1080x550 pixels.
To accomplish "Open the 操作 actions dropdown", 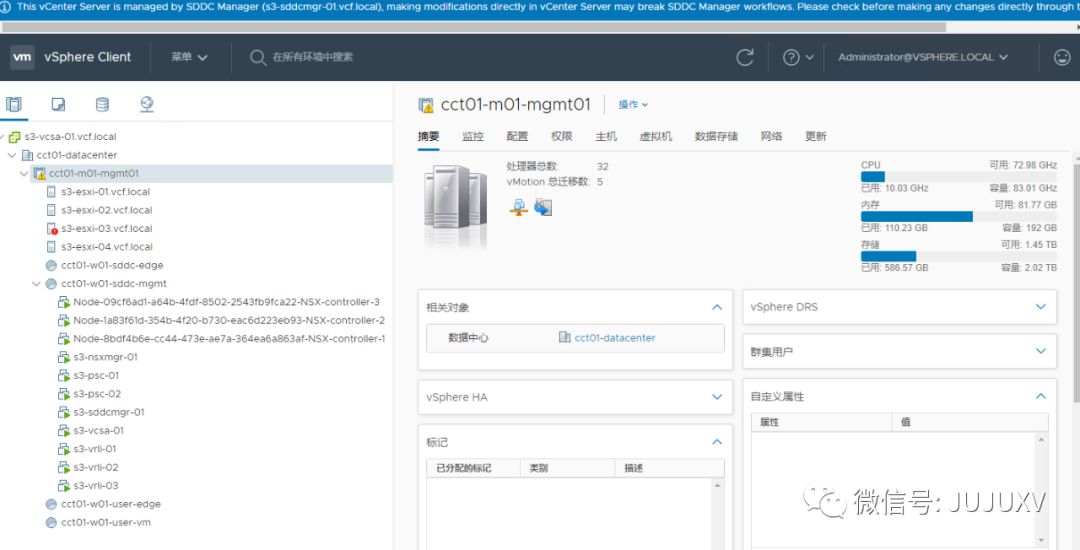I will pyautogui.click(x=633, y=105).
